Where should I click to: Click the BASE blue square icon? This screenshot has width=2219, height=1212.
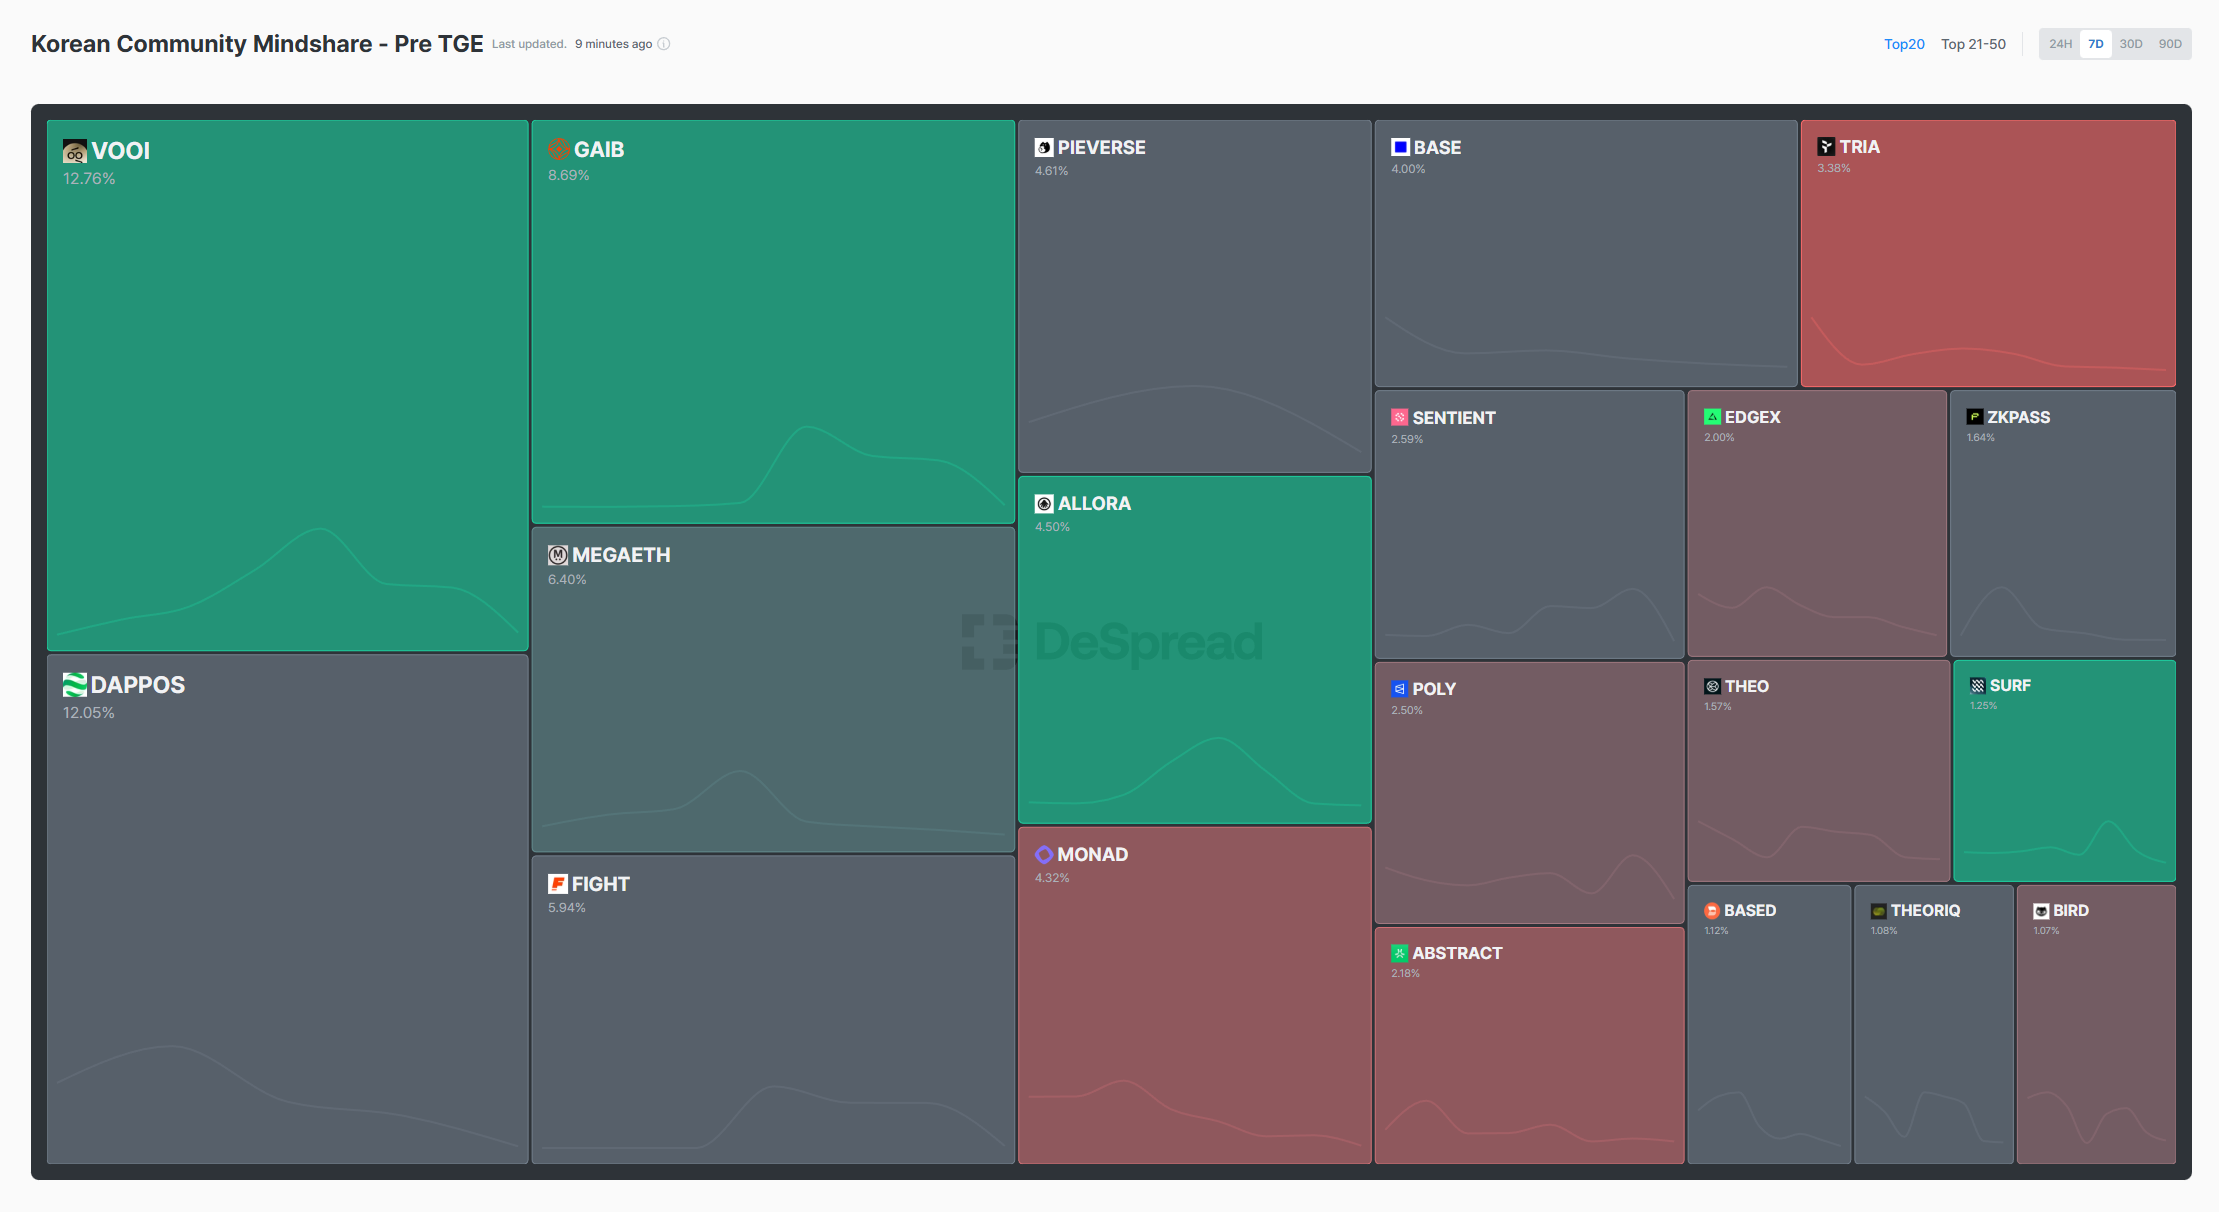[1400, 147]
